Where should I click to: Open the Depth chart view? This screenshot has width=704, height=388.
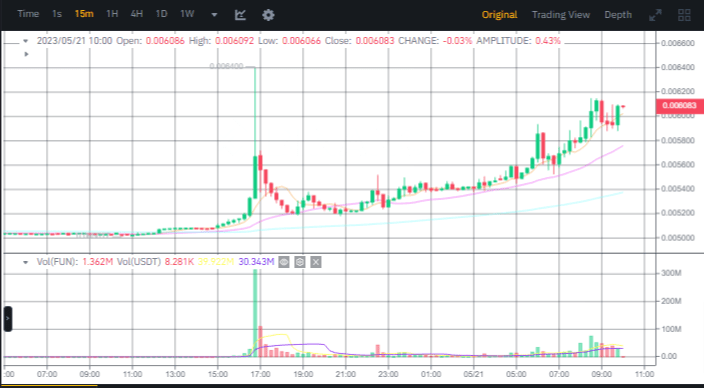point(618,15)
